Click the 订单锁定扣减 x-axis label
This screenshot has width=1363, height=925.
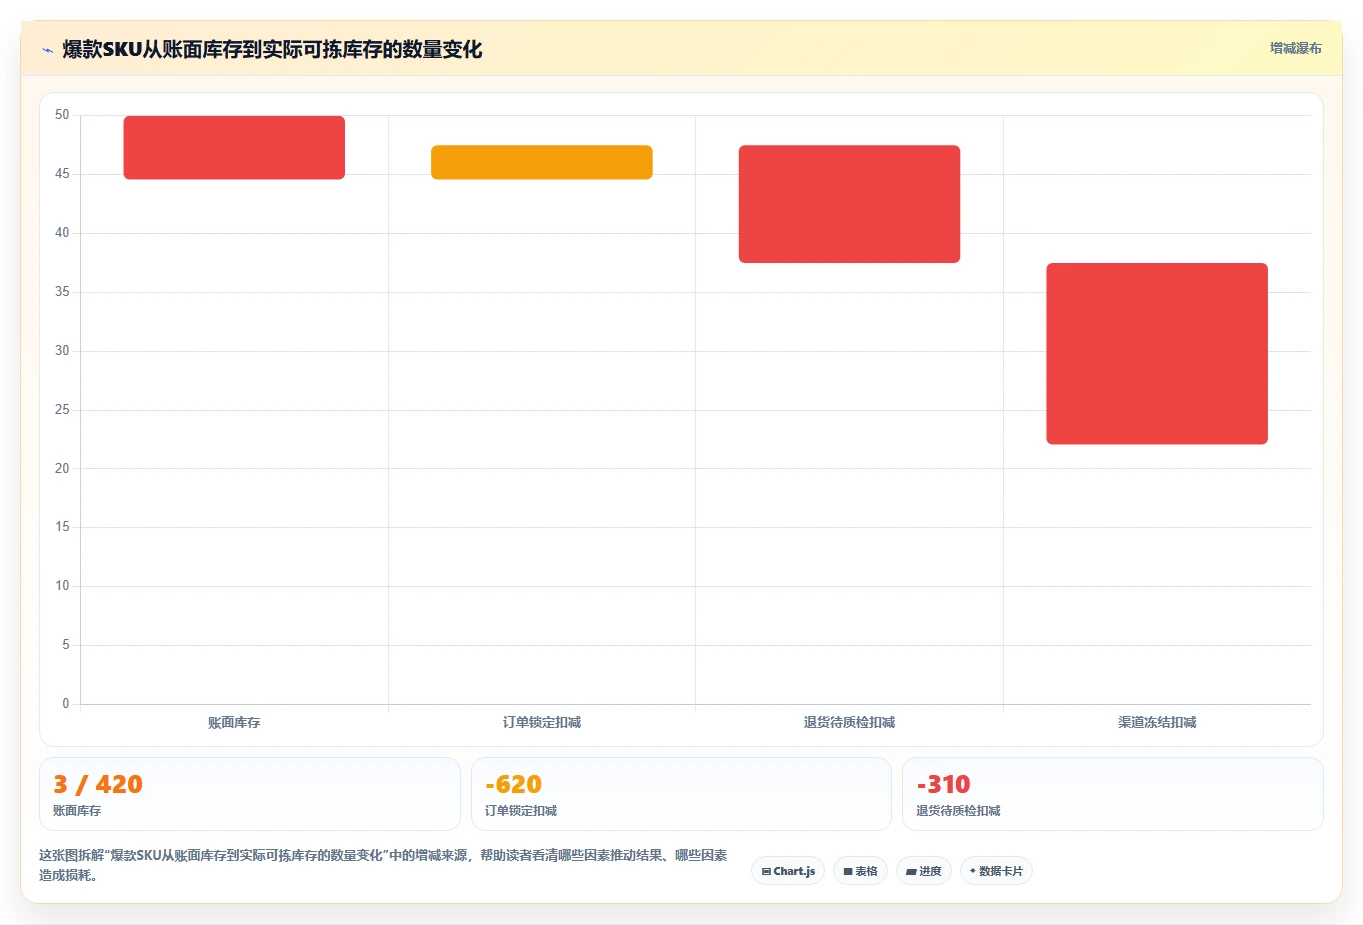(542, 722)
